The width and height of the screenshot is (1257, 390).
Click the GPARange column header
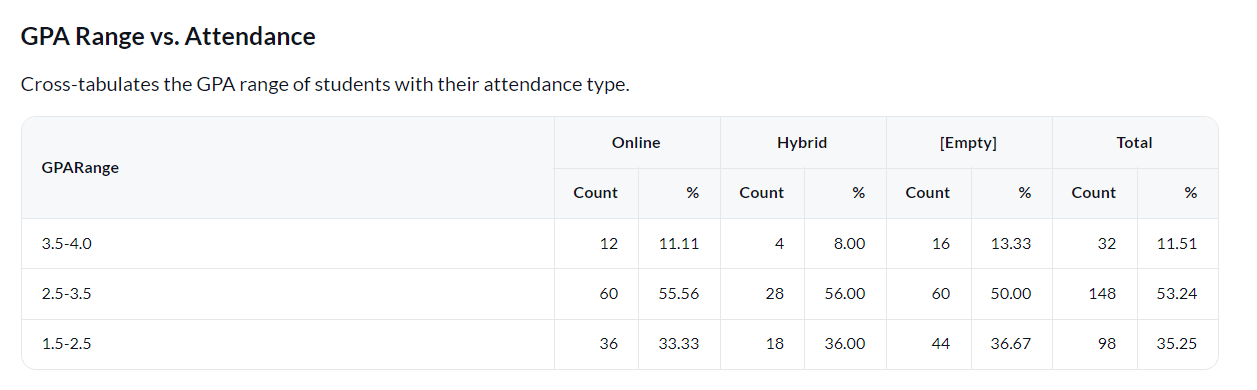(80, 168)
